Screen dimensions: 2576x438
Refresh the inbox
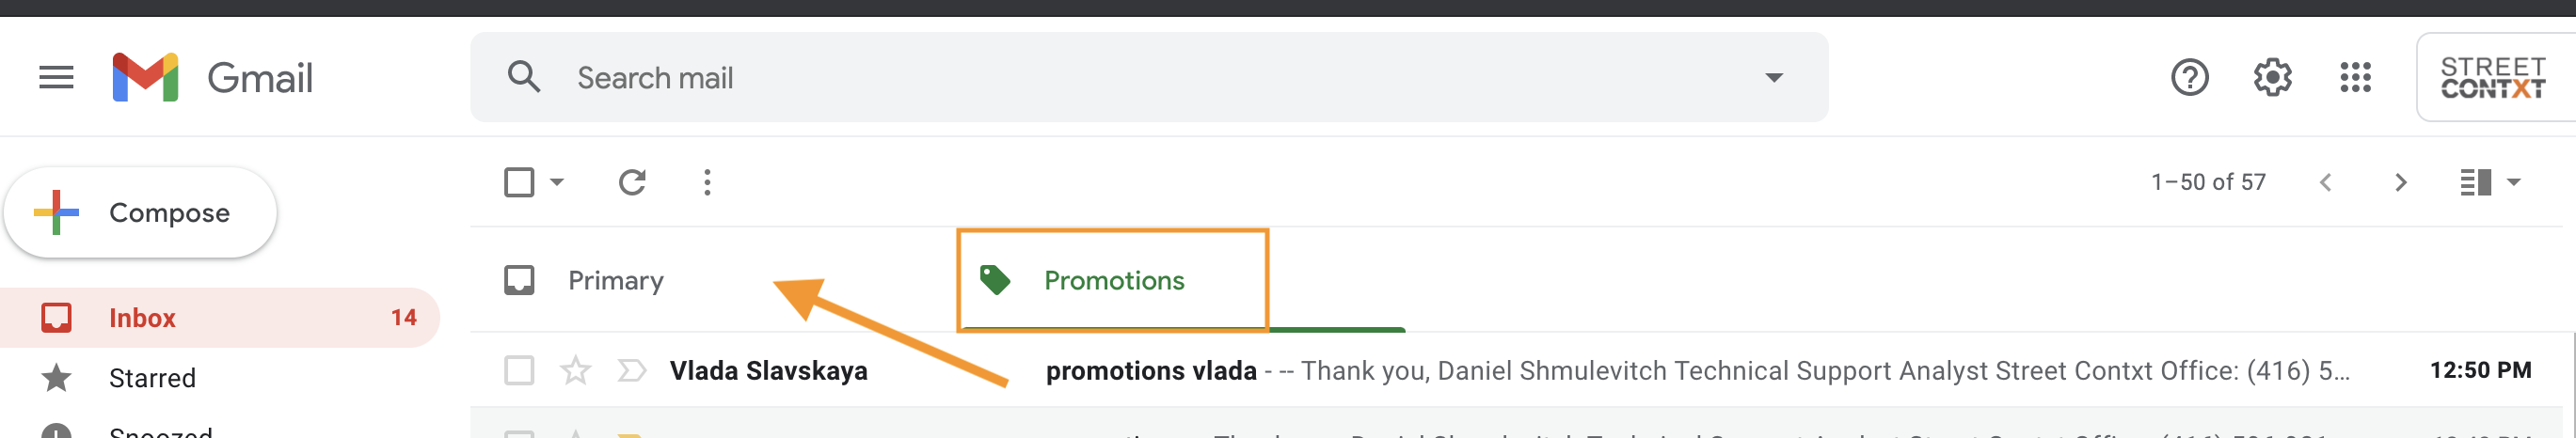tap(632, 182)
